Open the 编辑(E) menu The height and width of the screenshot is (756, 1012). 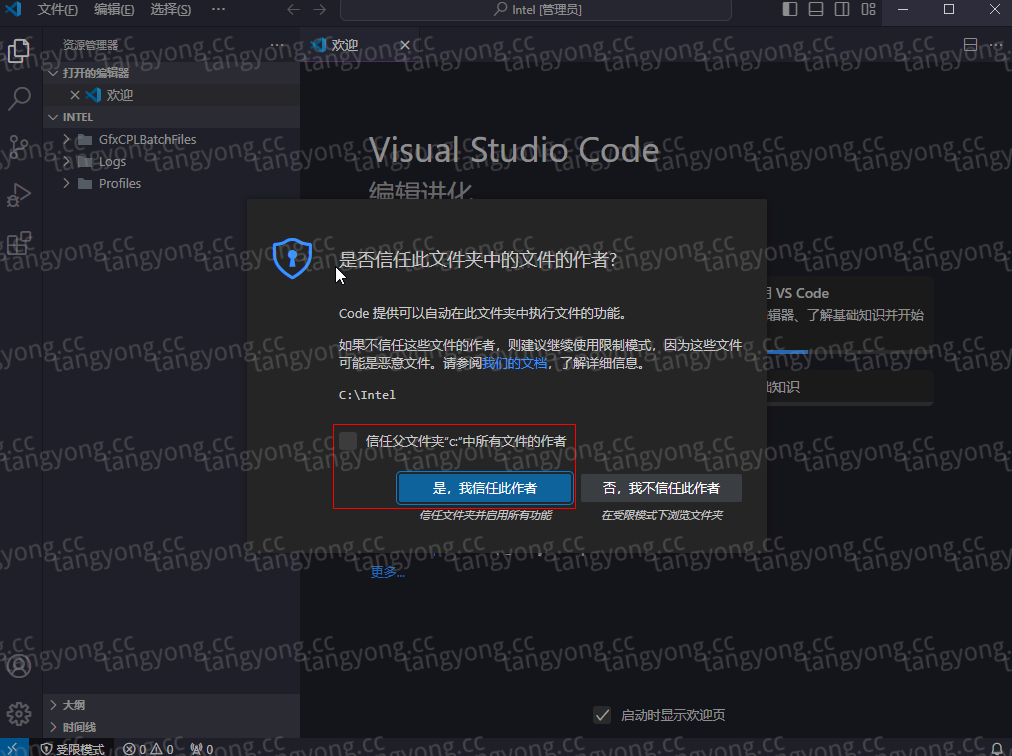point(114,10)
